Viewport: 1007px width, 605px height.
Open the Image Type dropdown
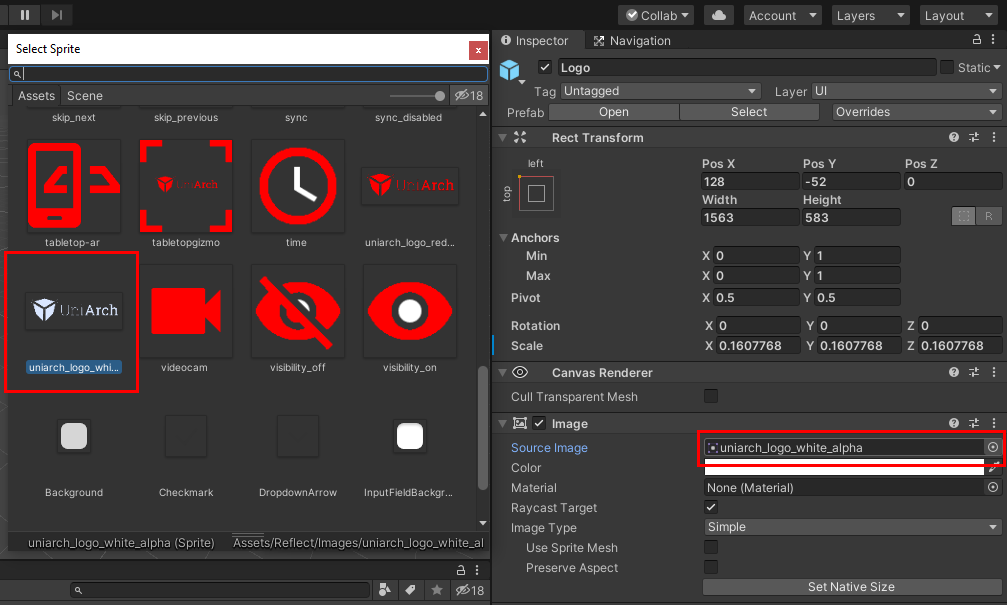point(852,527)
